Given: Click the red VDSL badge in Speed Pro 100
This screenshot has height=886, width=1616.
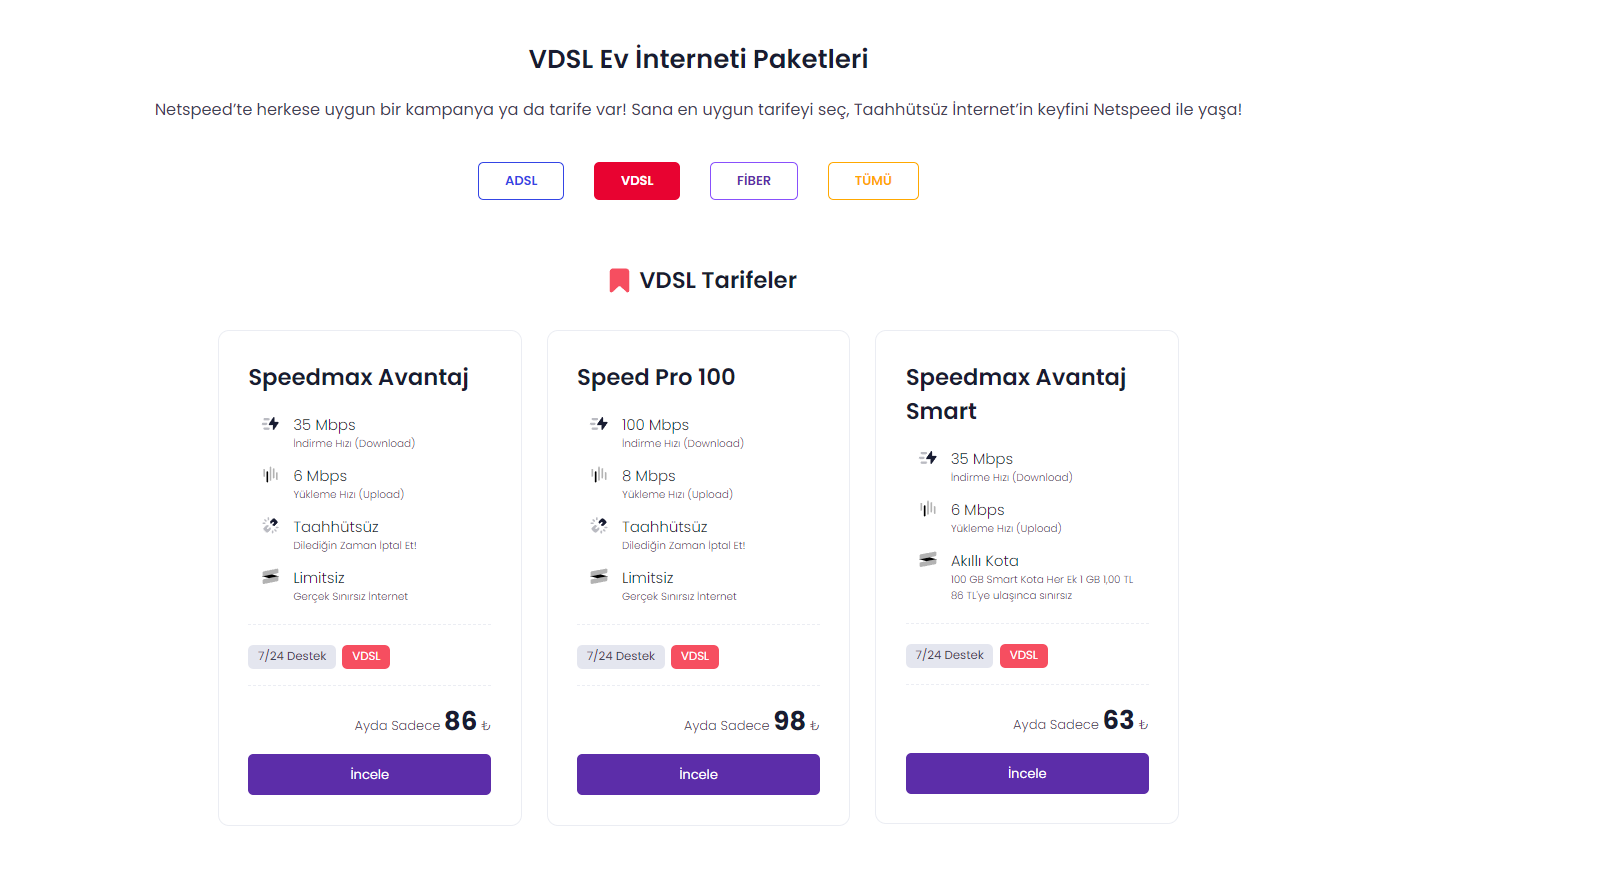Looking at the screenshot, I should pos(695,656).
